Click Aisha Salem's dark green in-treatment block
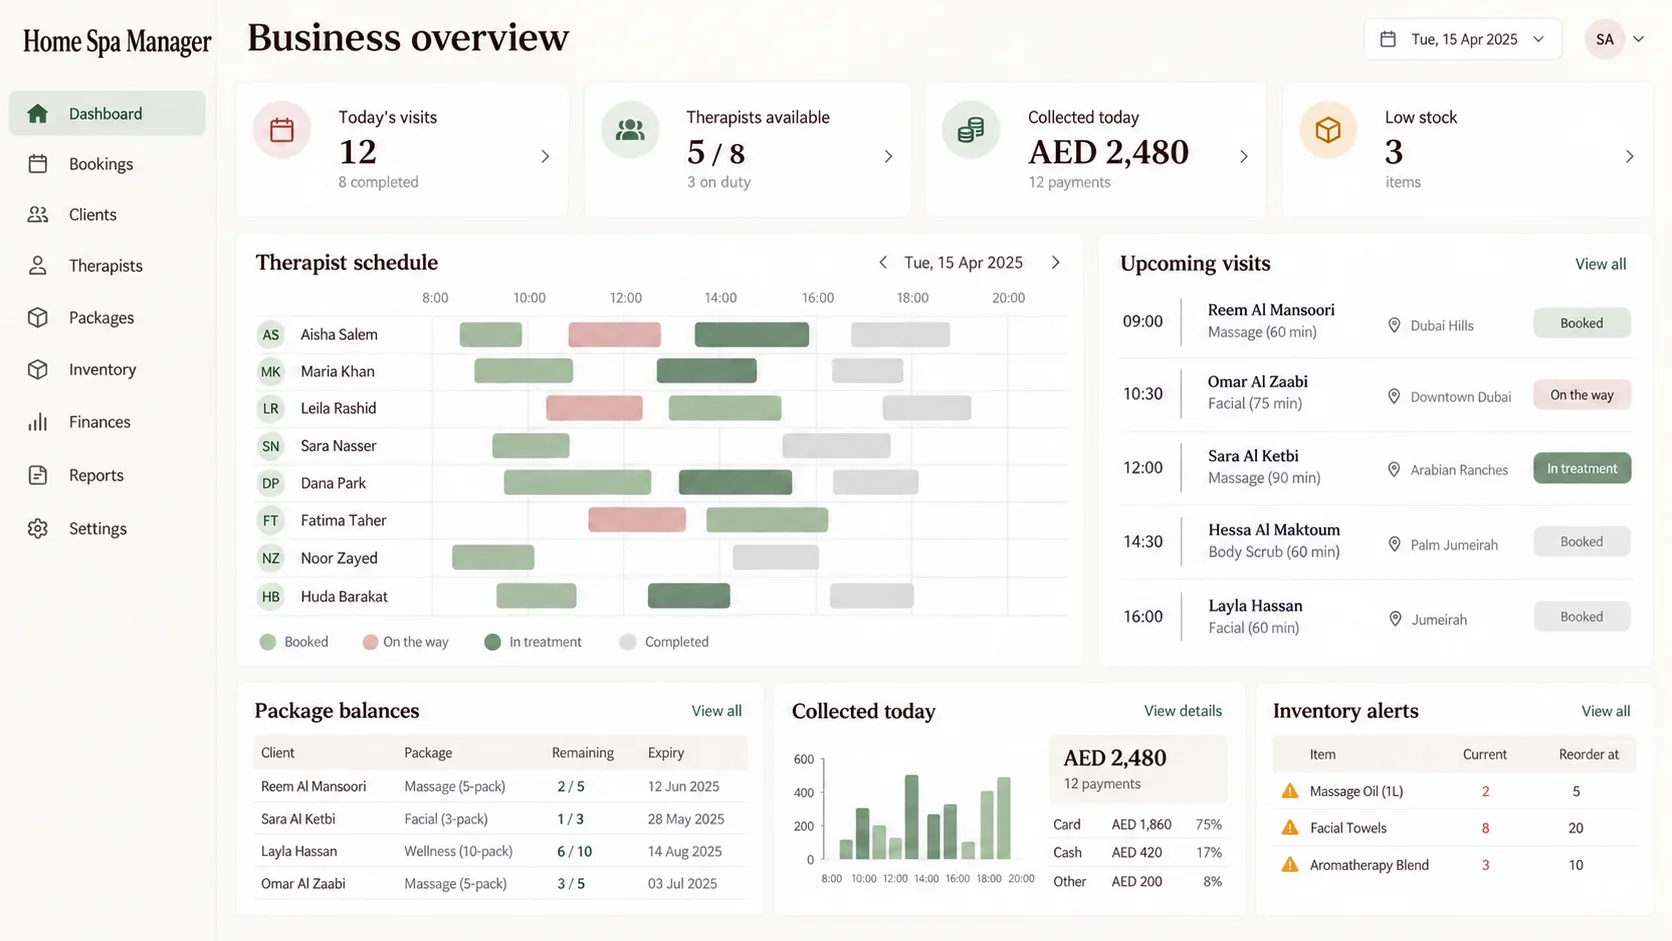This screenshot has height=941, width=1672. pos(752,335)
